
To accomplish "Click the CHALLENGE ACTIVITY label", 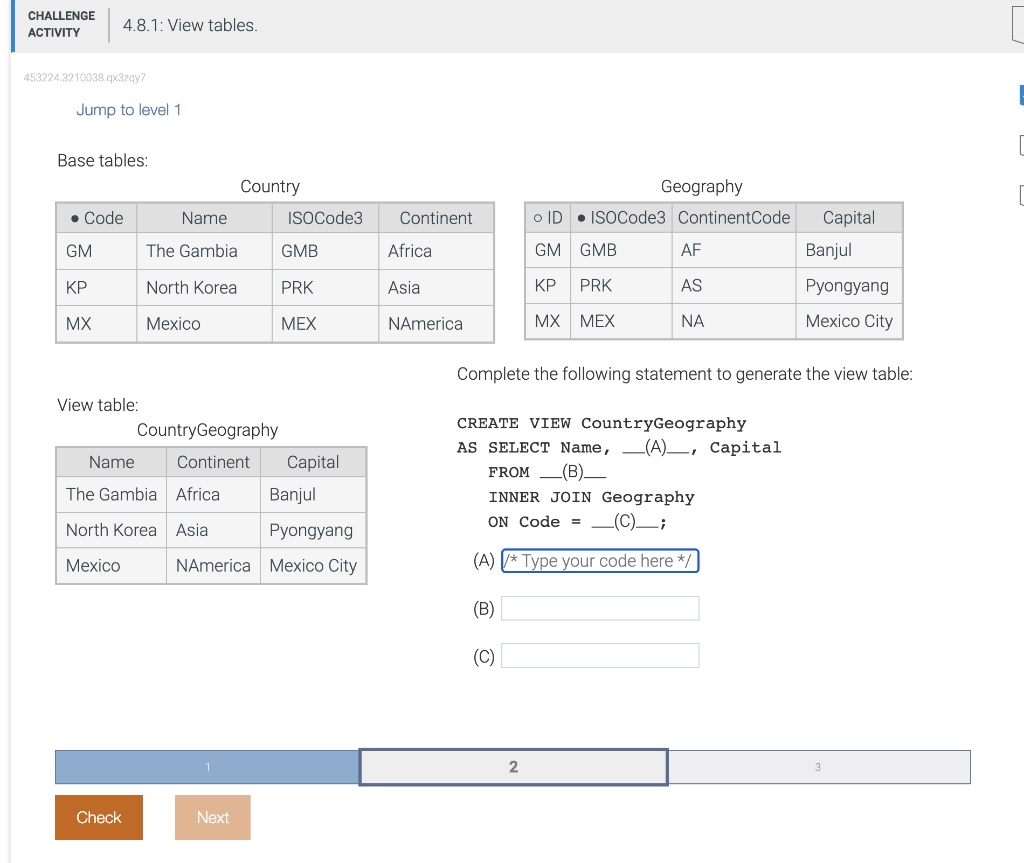I will pos(61,24).
